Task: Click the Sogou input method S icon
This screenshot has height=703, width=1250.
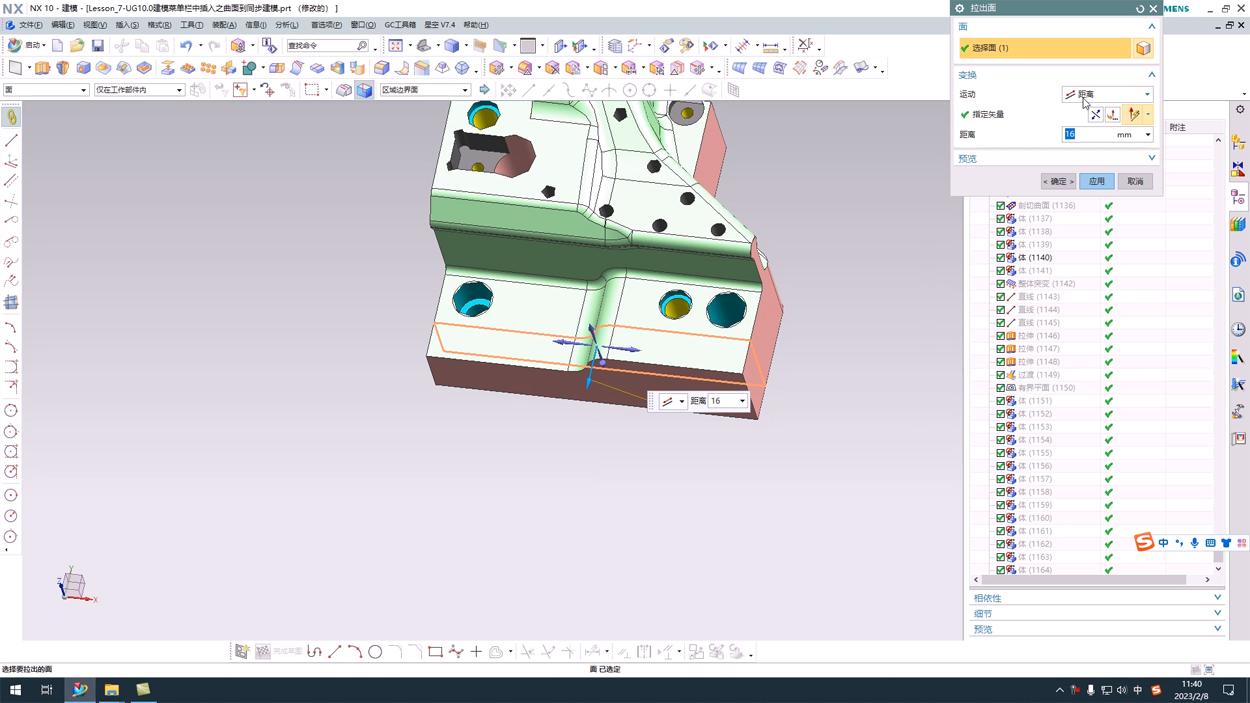Action: point(1144,542)
